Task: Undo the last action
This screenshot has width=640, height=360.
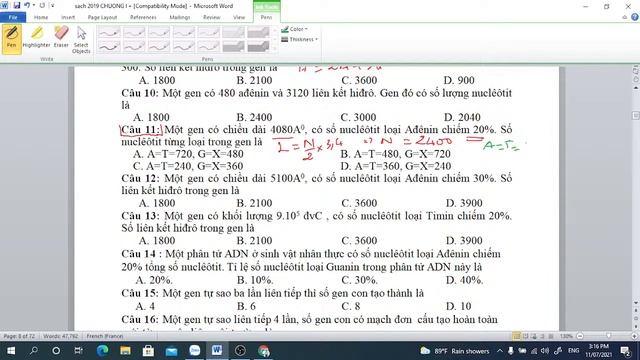Action: coord(27,5)
